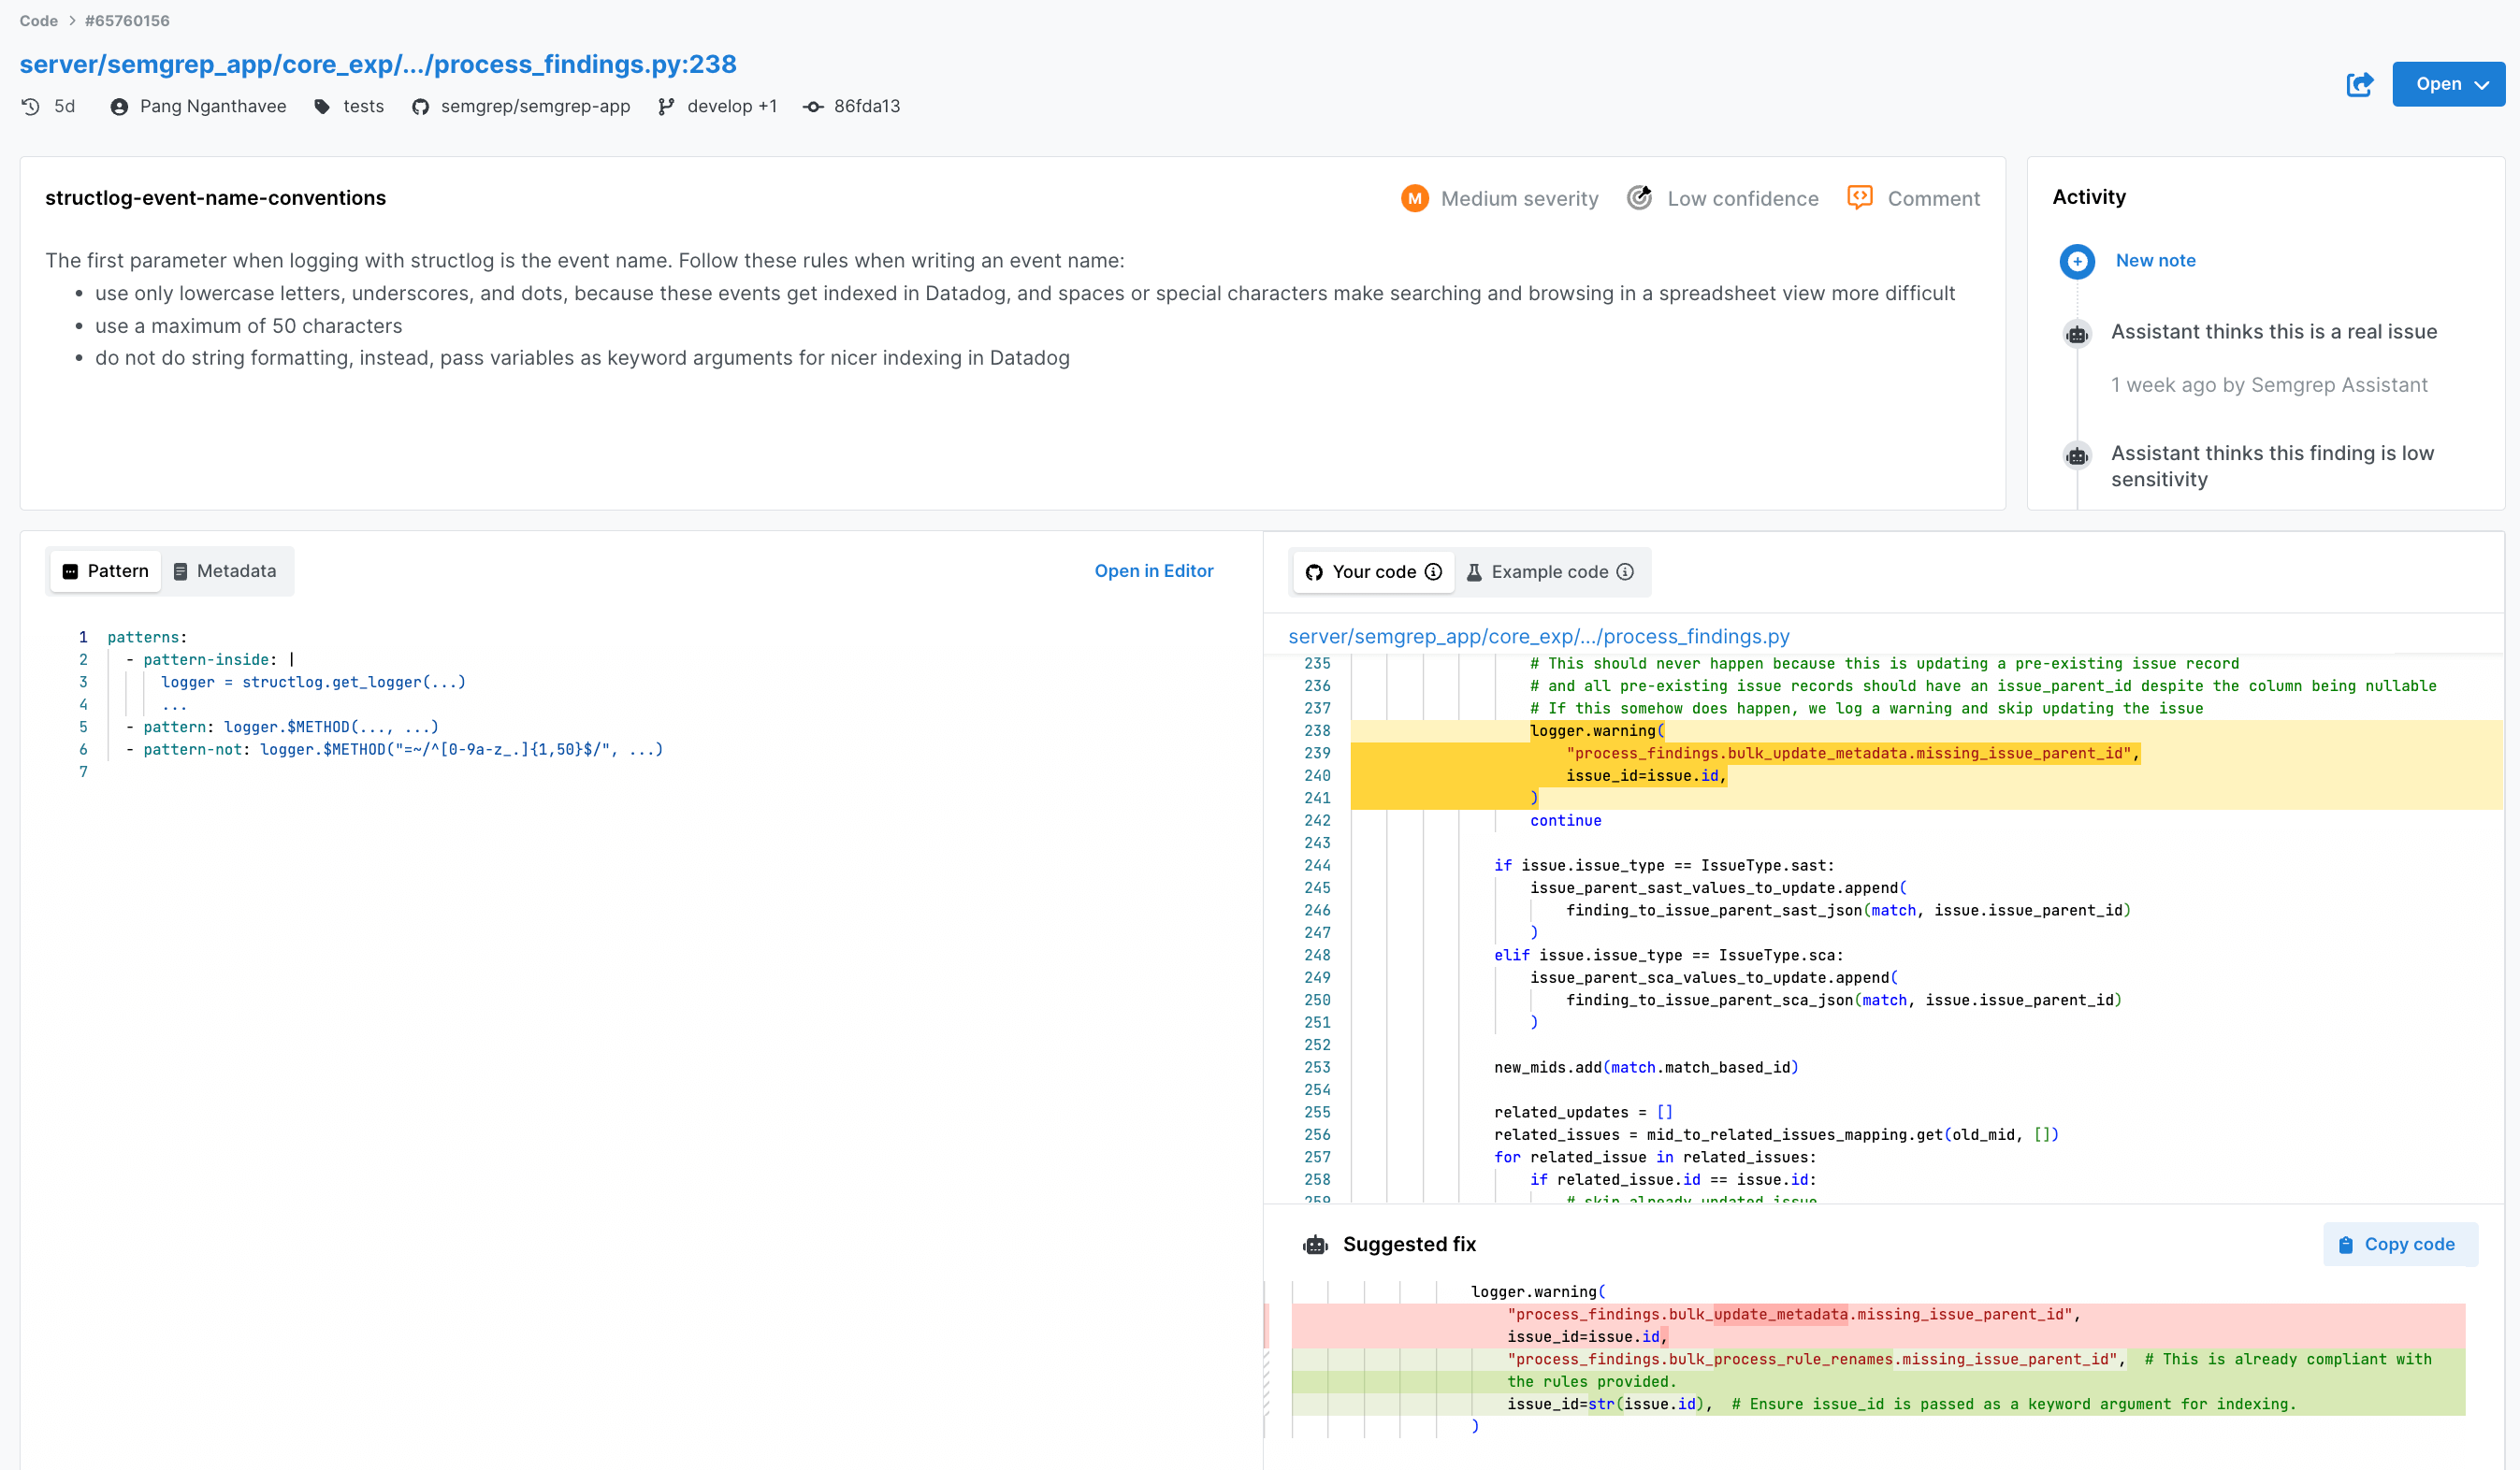Click the GitHub icon beside semgrep/semgrep-app
Viewport: 2520px width, 1470px height.
click(x=421, y=106)
